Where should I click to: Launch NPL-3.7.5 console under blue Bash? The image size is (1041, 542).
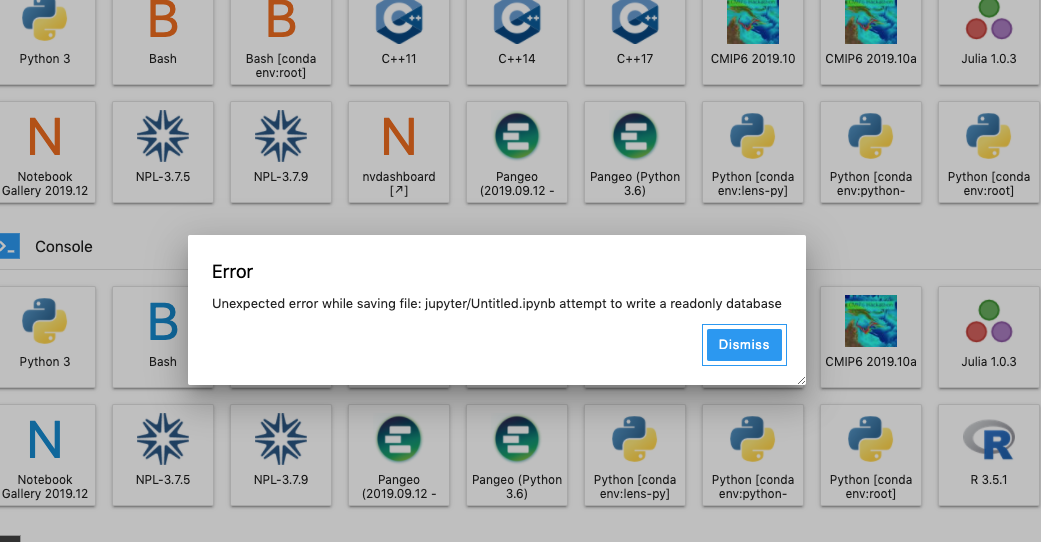(163, 456)
